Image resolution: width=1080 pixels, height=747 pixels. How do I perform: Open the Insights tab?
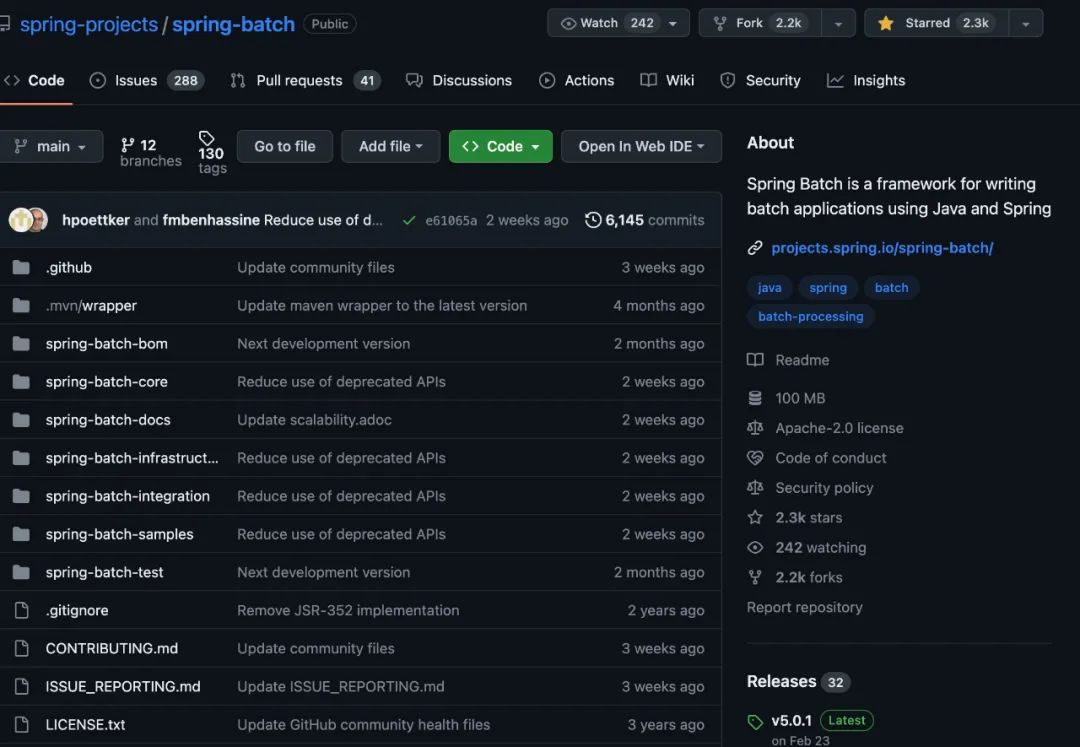866,81
